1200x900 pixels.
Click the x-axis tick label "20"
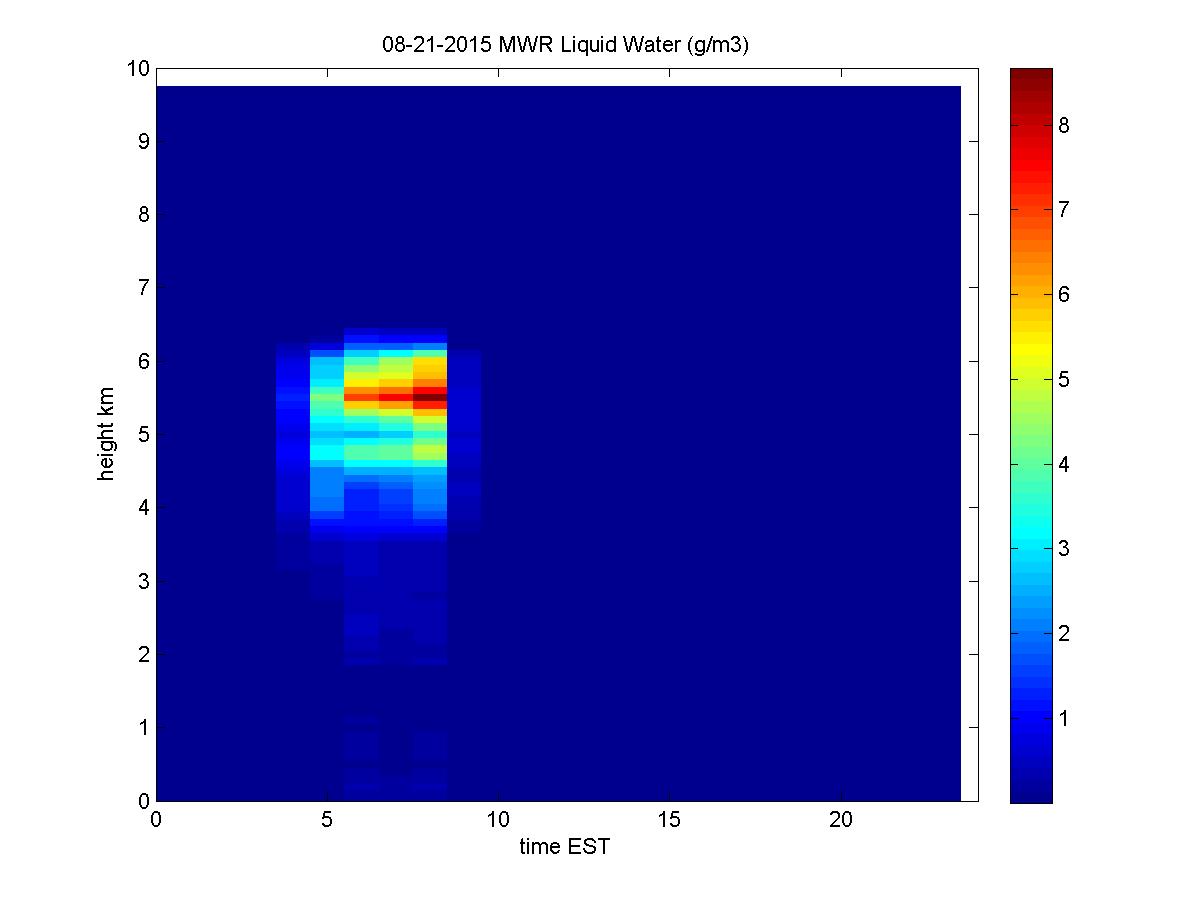point(841,818)
